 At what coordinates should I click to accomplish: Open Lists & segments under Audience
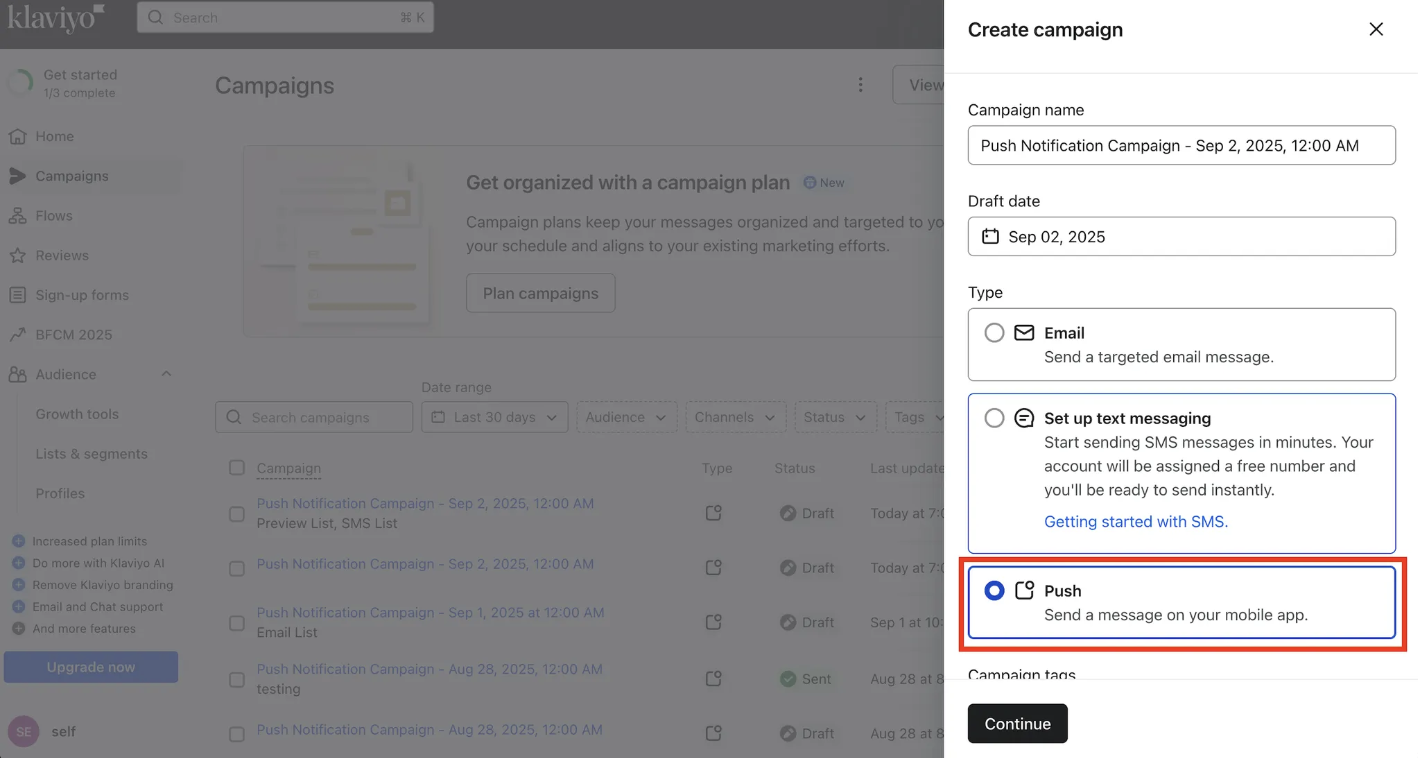pos(92,454)
